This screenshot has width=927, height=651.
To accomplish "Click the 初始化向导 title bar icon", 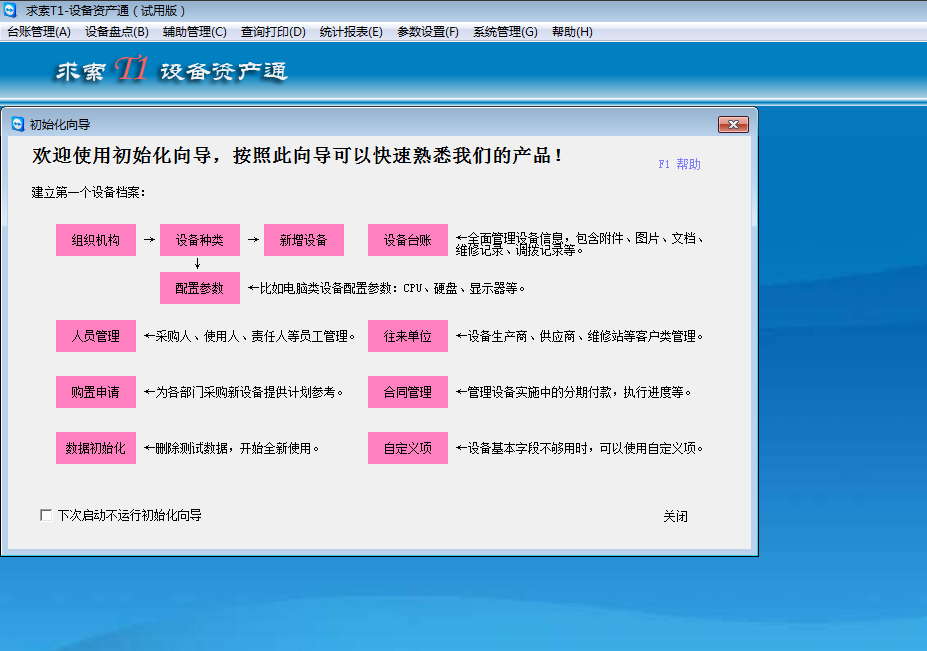I will click(x=18, y=124).
